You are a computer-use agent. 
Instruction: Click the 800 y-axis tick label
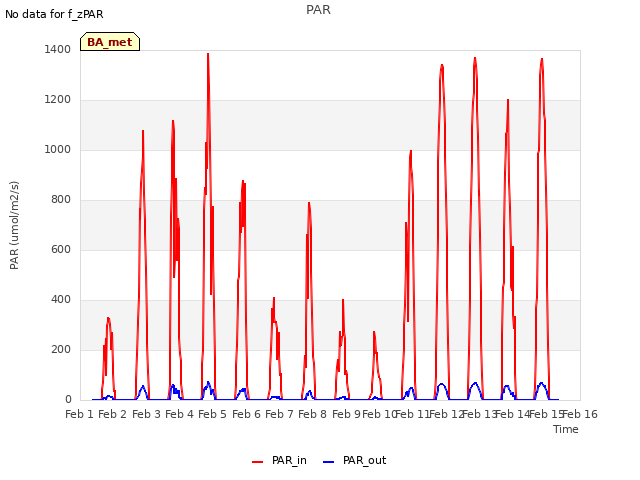[x=61, y=200]
